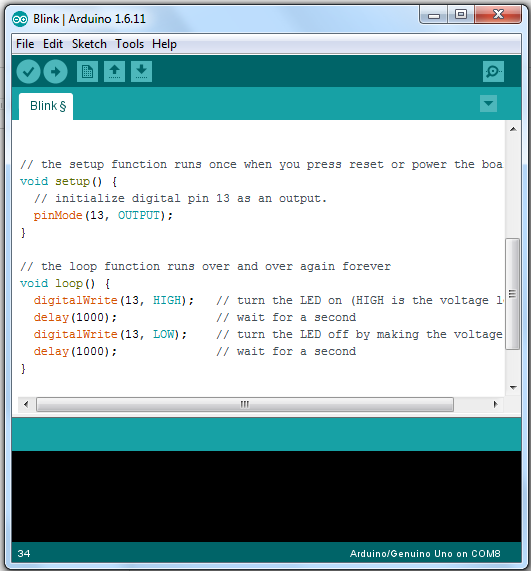Click the horizontal scrollbar left arrow
Viewport: 531px width, 571px height.
[26, 404]
